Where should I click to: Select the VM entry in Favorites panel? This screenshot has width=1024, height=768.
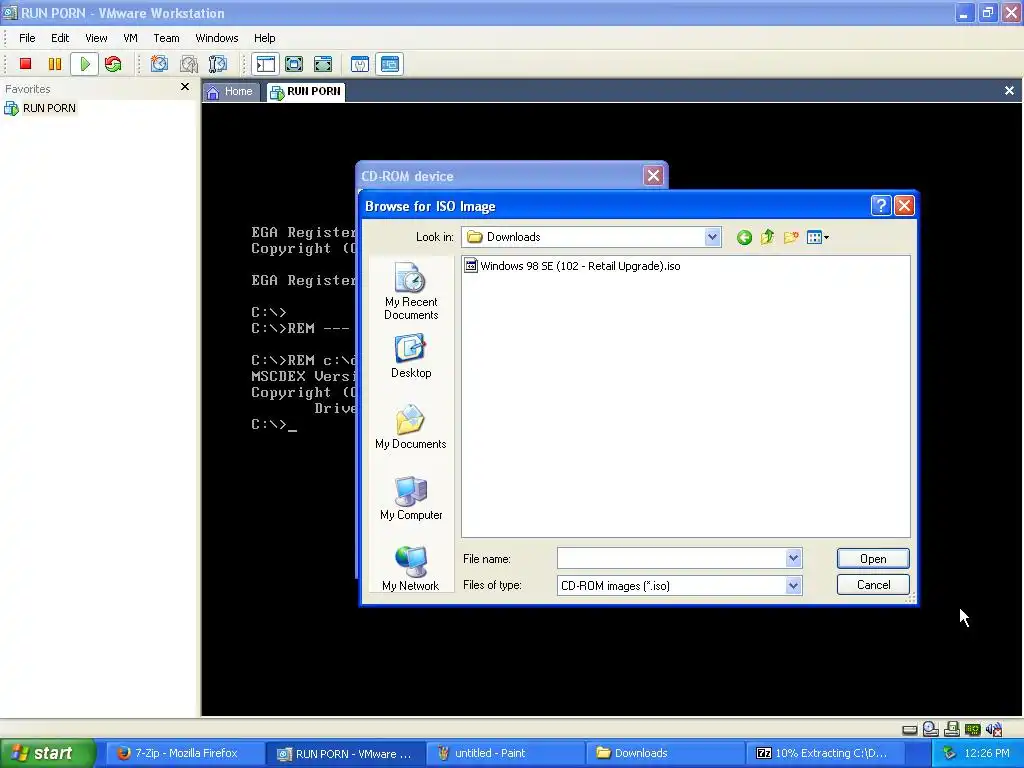(40, 108)
